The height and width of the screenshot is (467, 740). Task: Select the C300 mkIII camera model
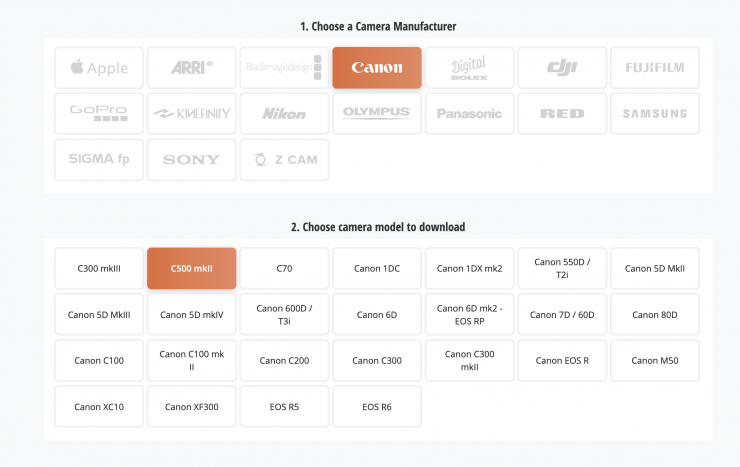(x=99, y=268)
